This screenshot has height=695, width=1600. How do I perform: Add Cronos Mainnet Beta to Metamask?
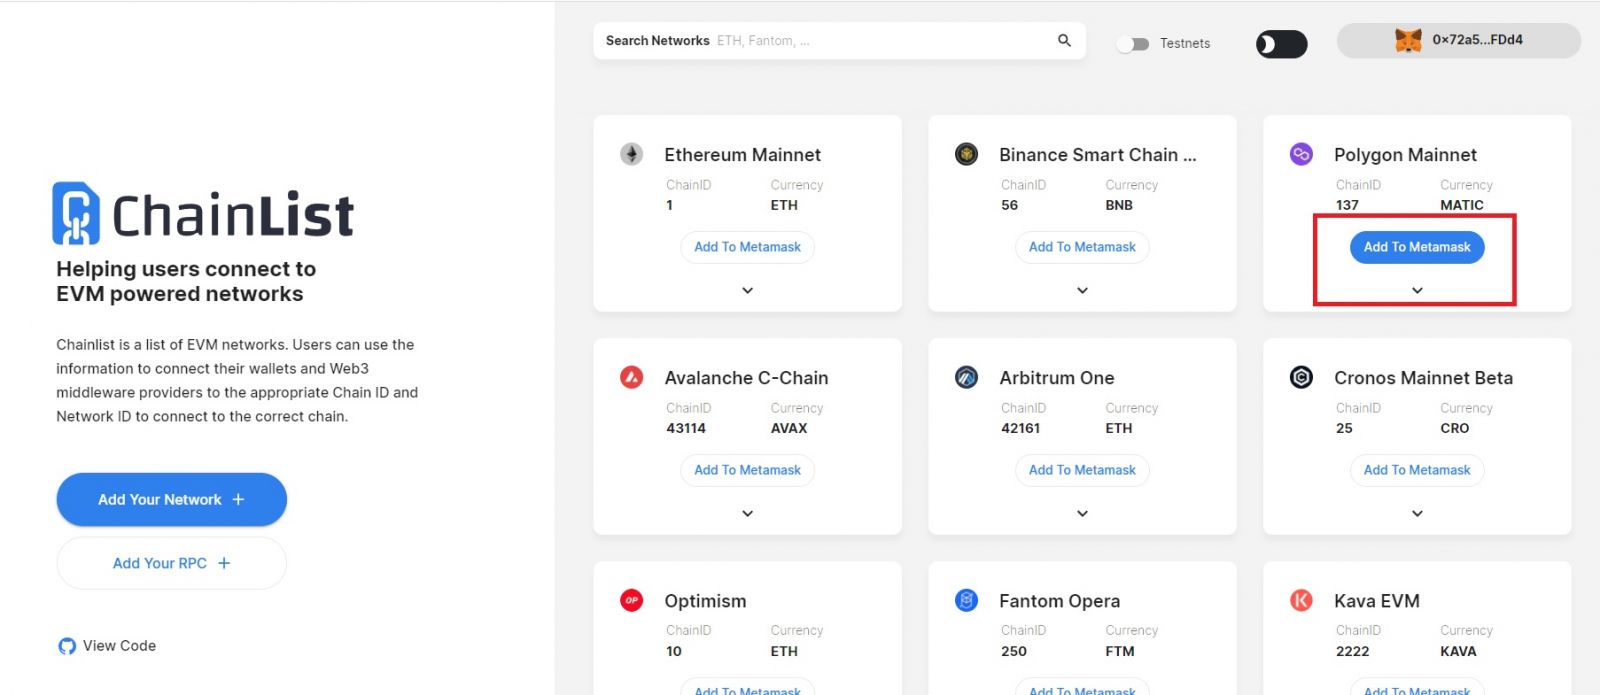(1417, 470)
